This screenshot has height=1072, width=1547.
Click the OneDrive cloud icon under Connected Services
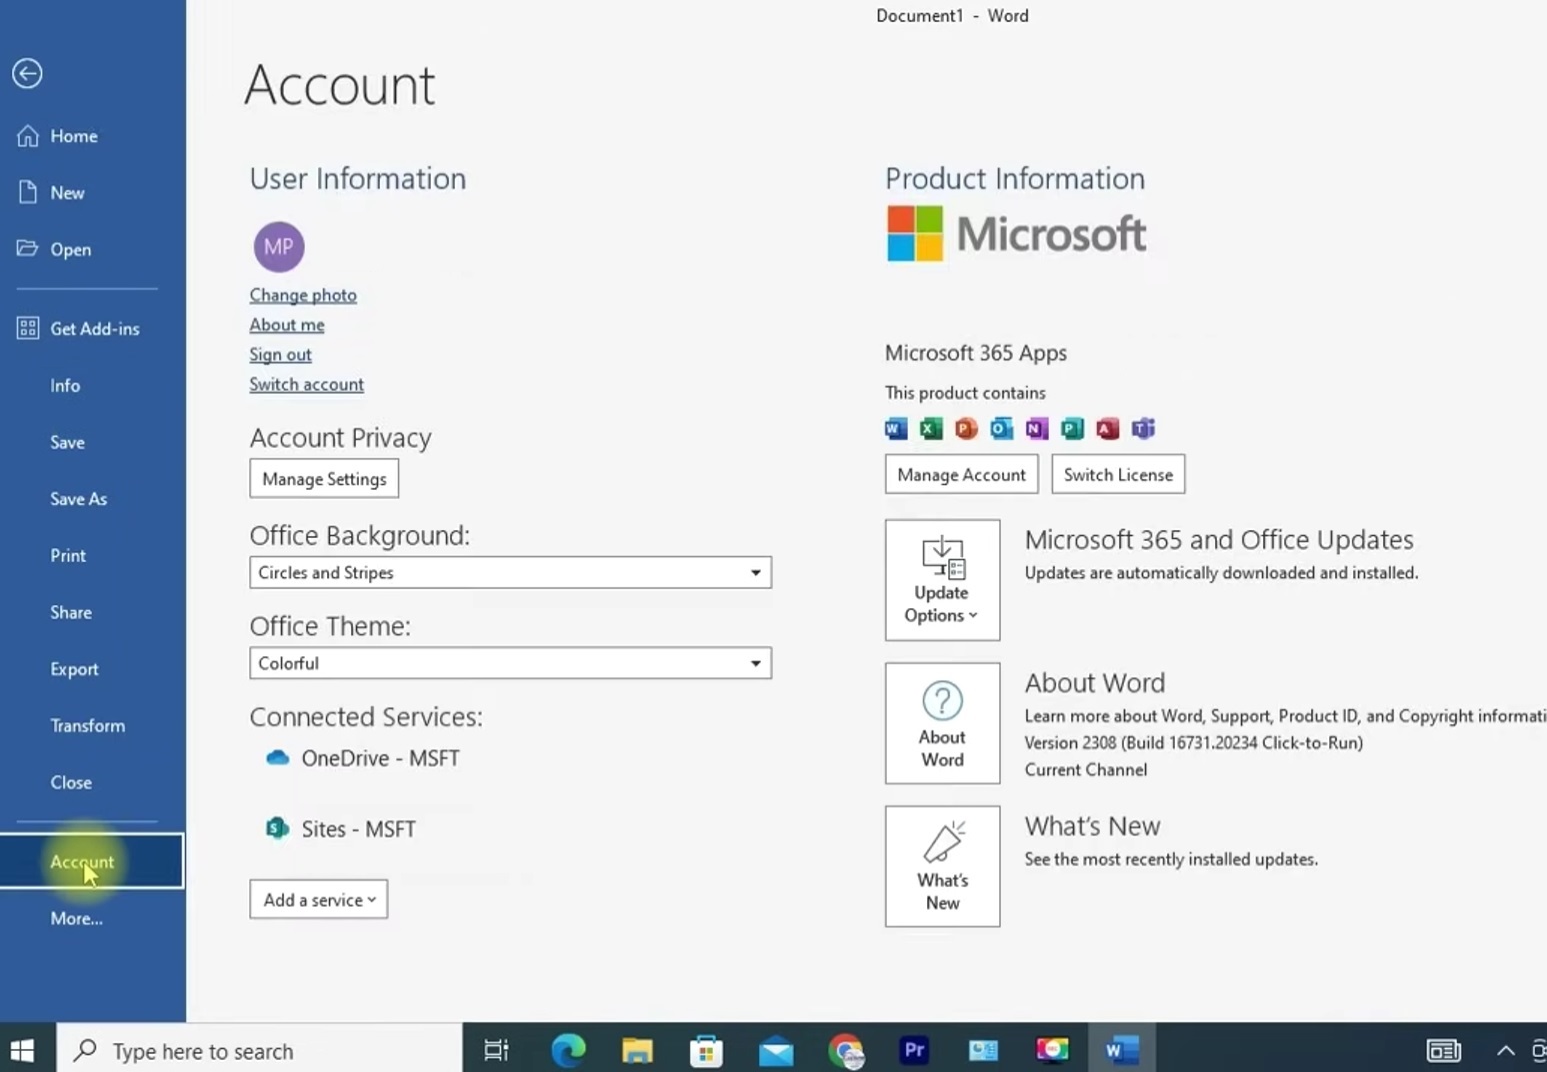coord(277,758)
